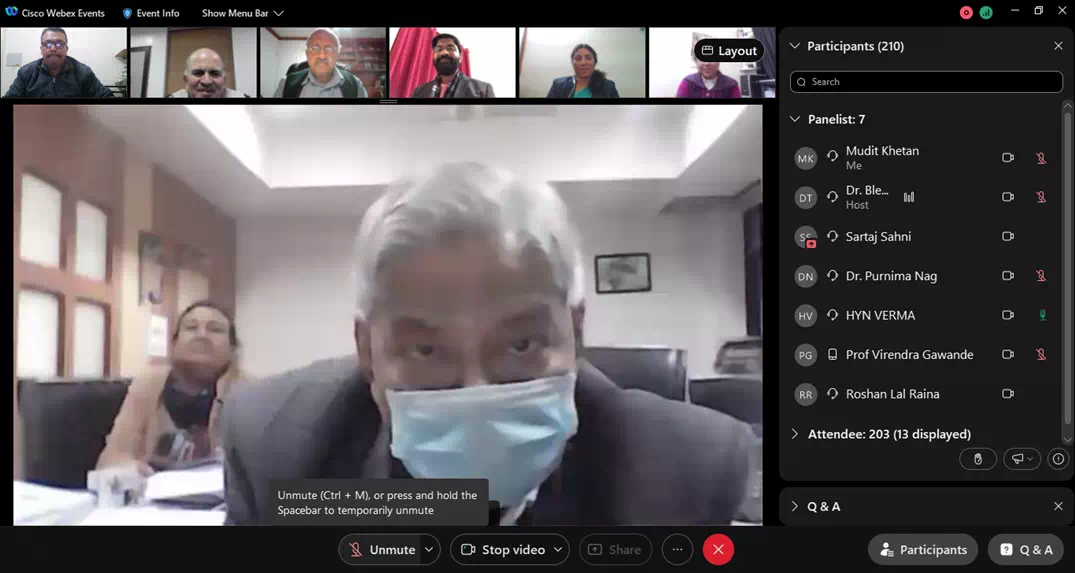Click the thumbnail strip divider handle

click(388, 101)
